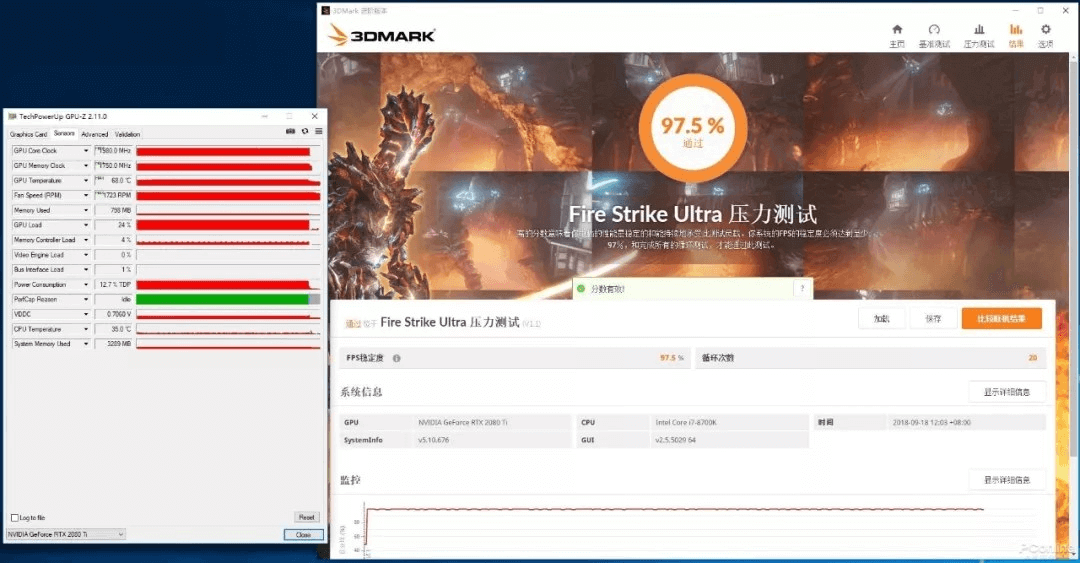
Task: Expand the GPU Memory Clock sensor dropdown
Action: tap(86, 165)
